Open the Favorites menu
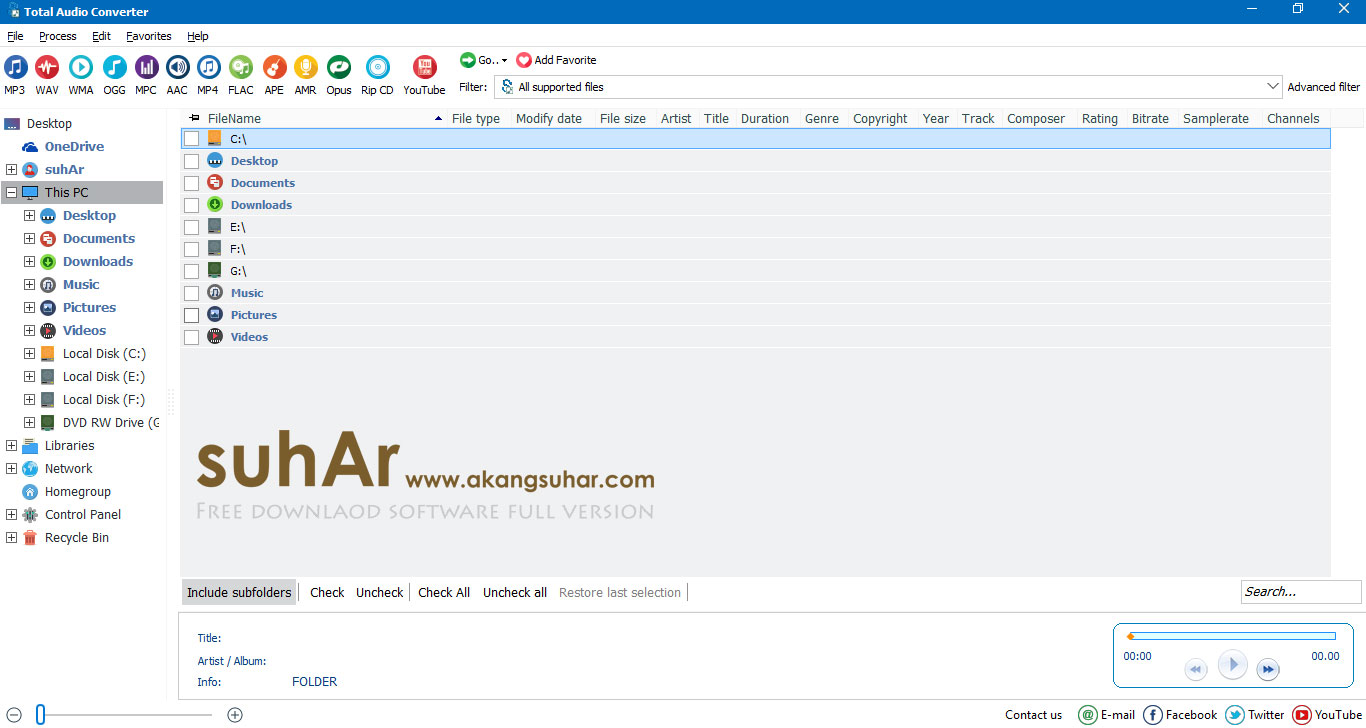 click(x=148, y=35)
